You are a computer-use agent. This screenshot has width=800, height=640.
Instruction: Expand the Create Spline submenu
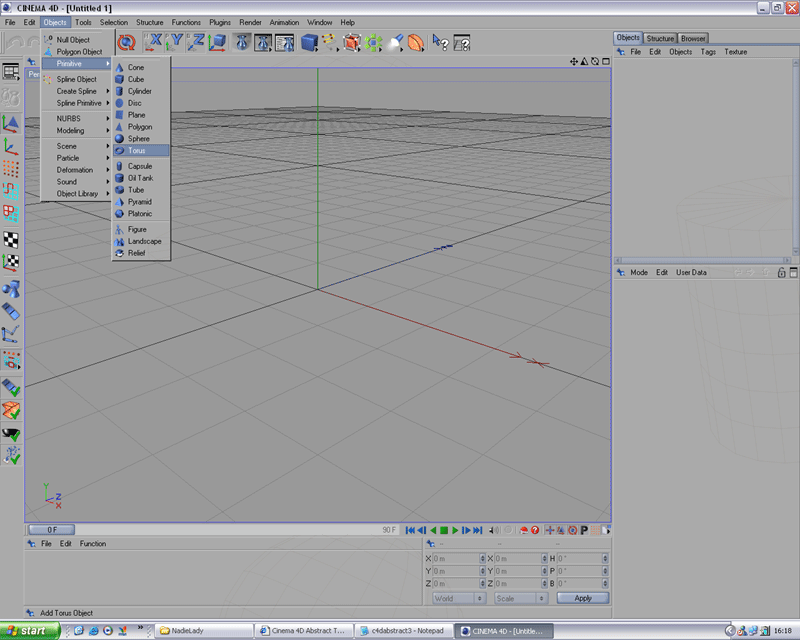pos(77,91)
